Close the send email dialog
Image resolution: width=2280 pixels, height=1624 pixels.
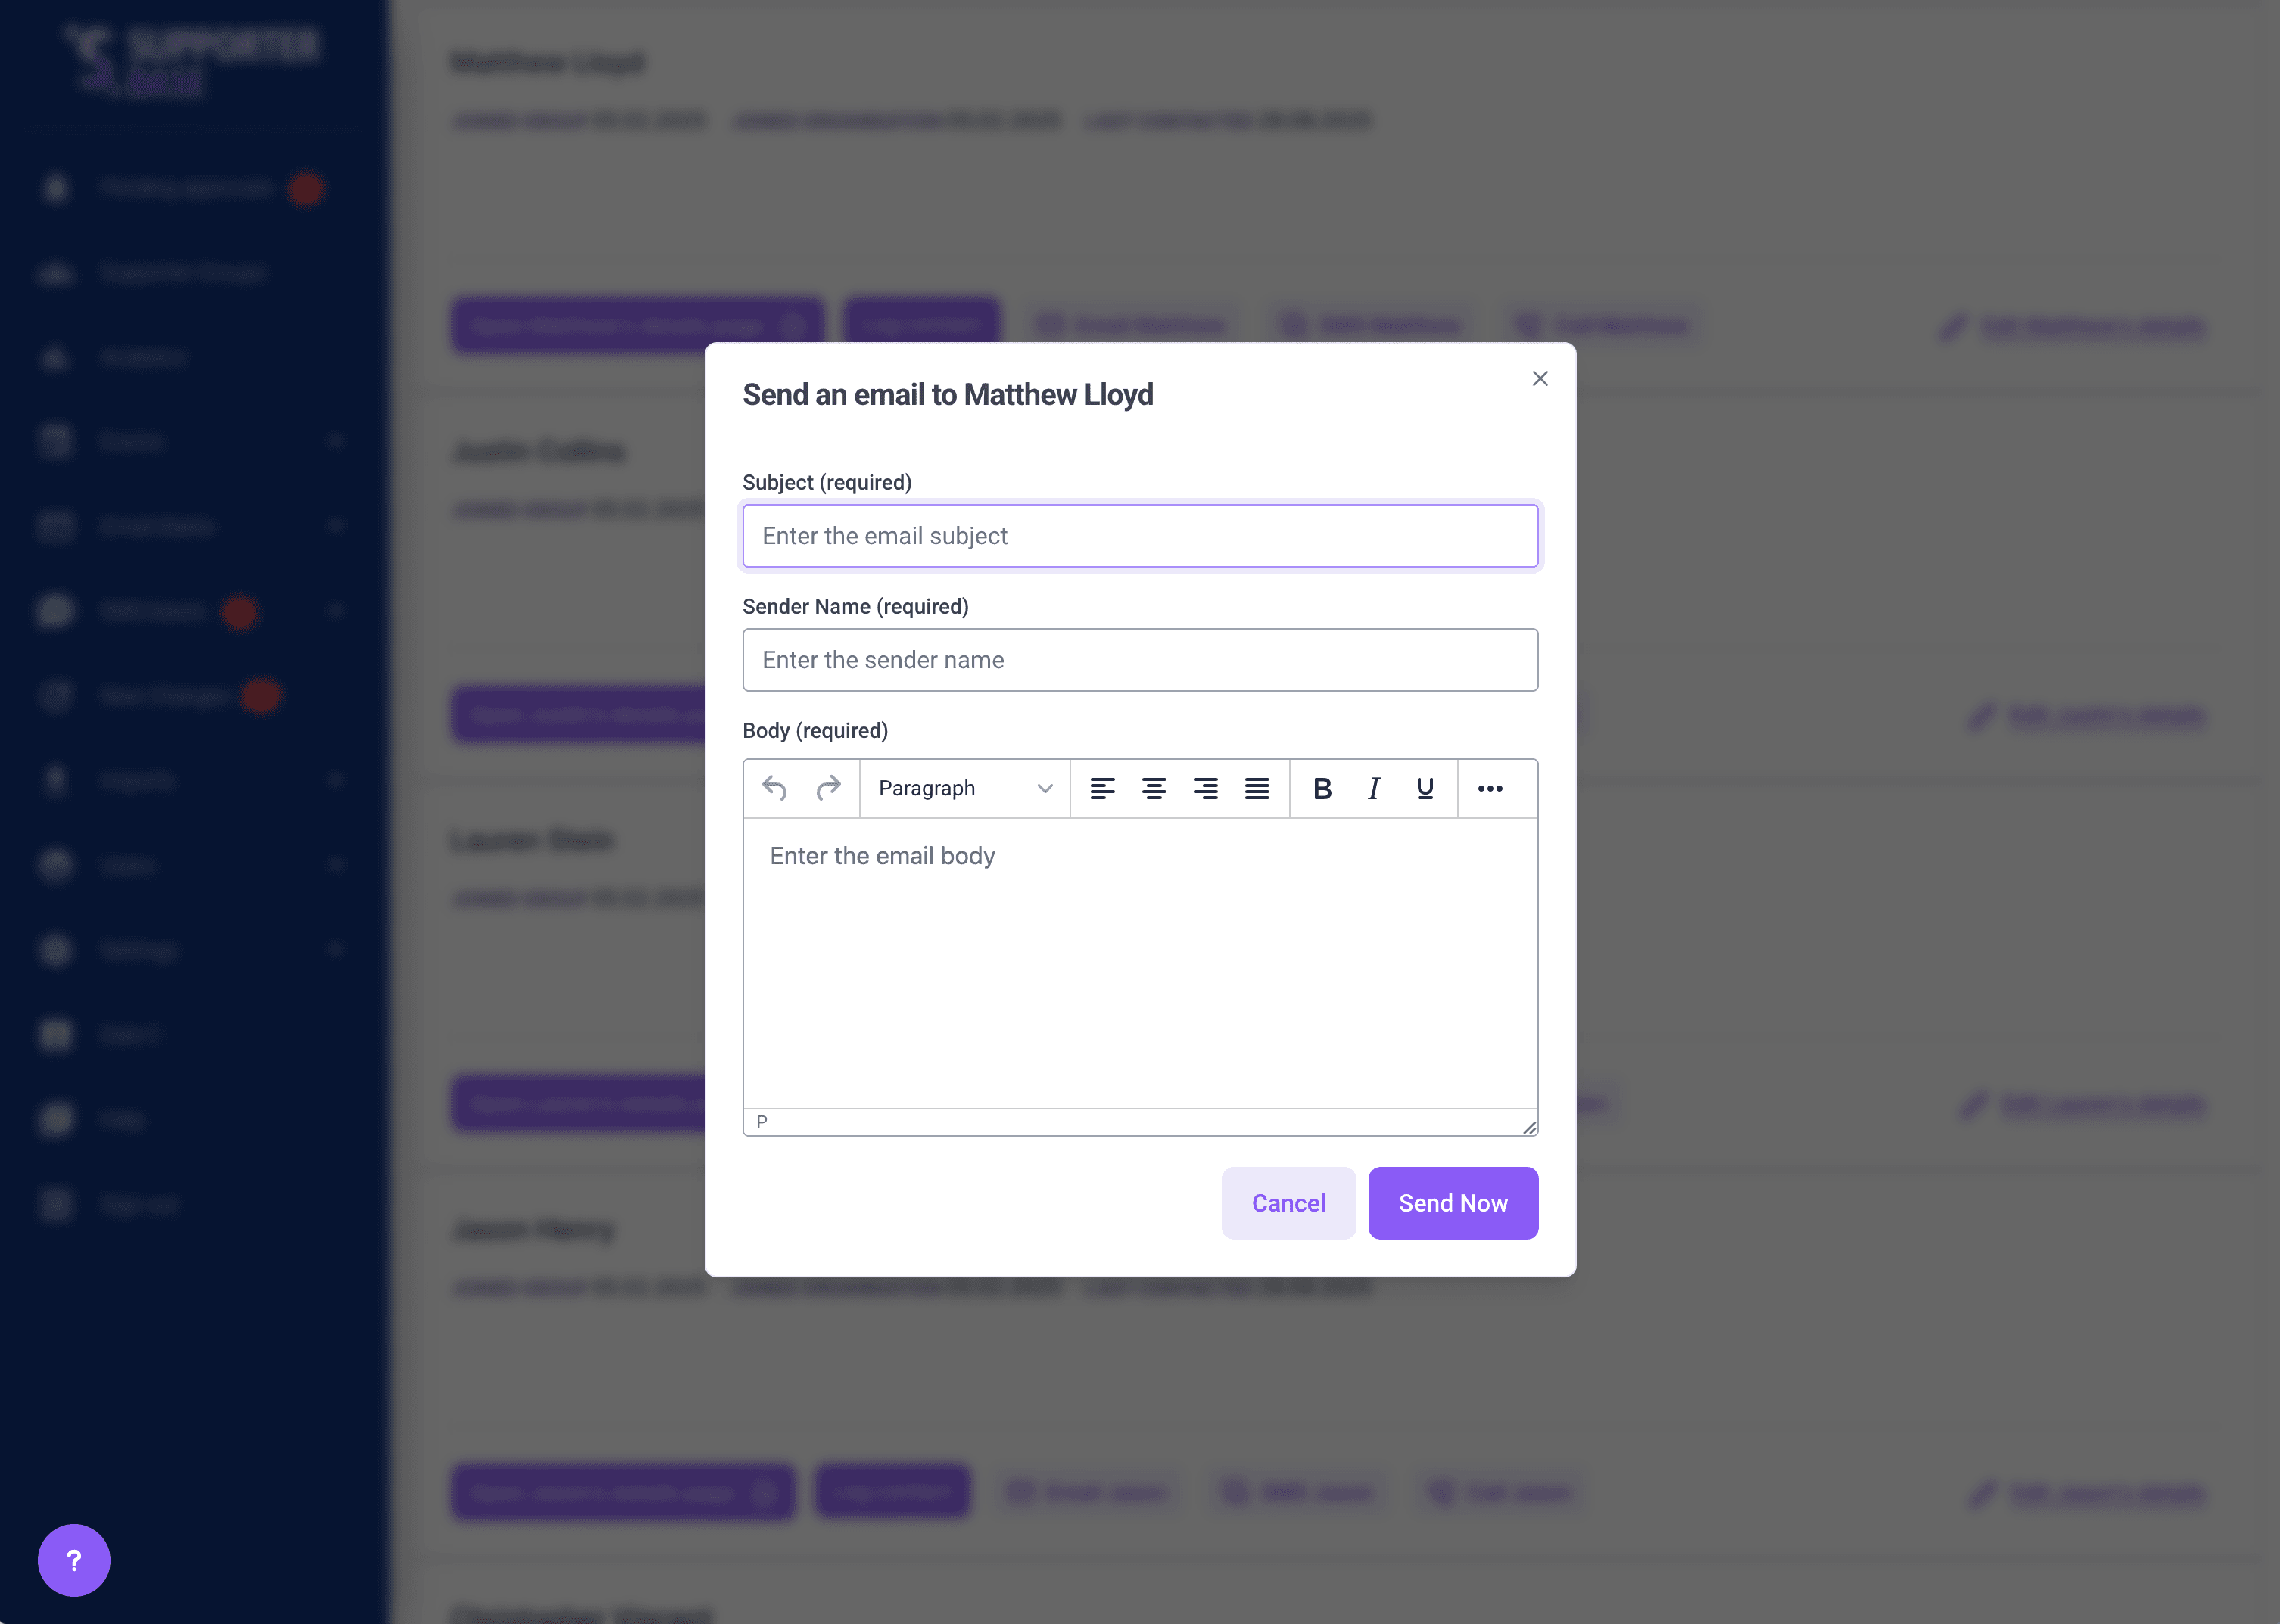[x=1540, y=379]
